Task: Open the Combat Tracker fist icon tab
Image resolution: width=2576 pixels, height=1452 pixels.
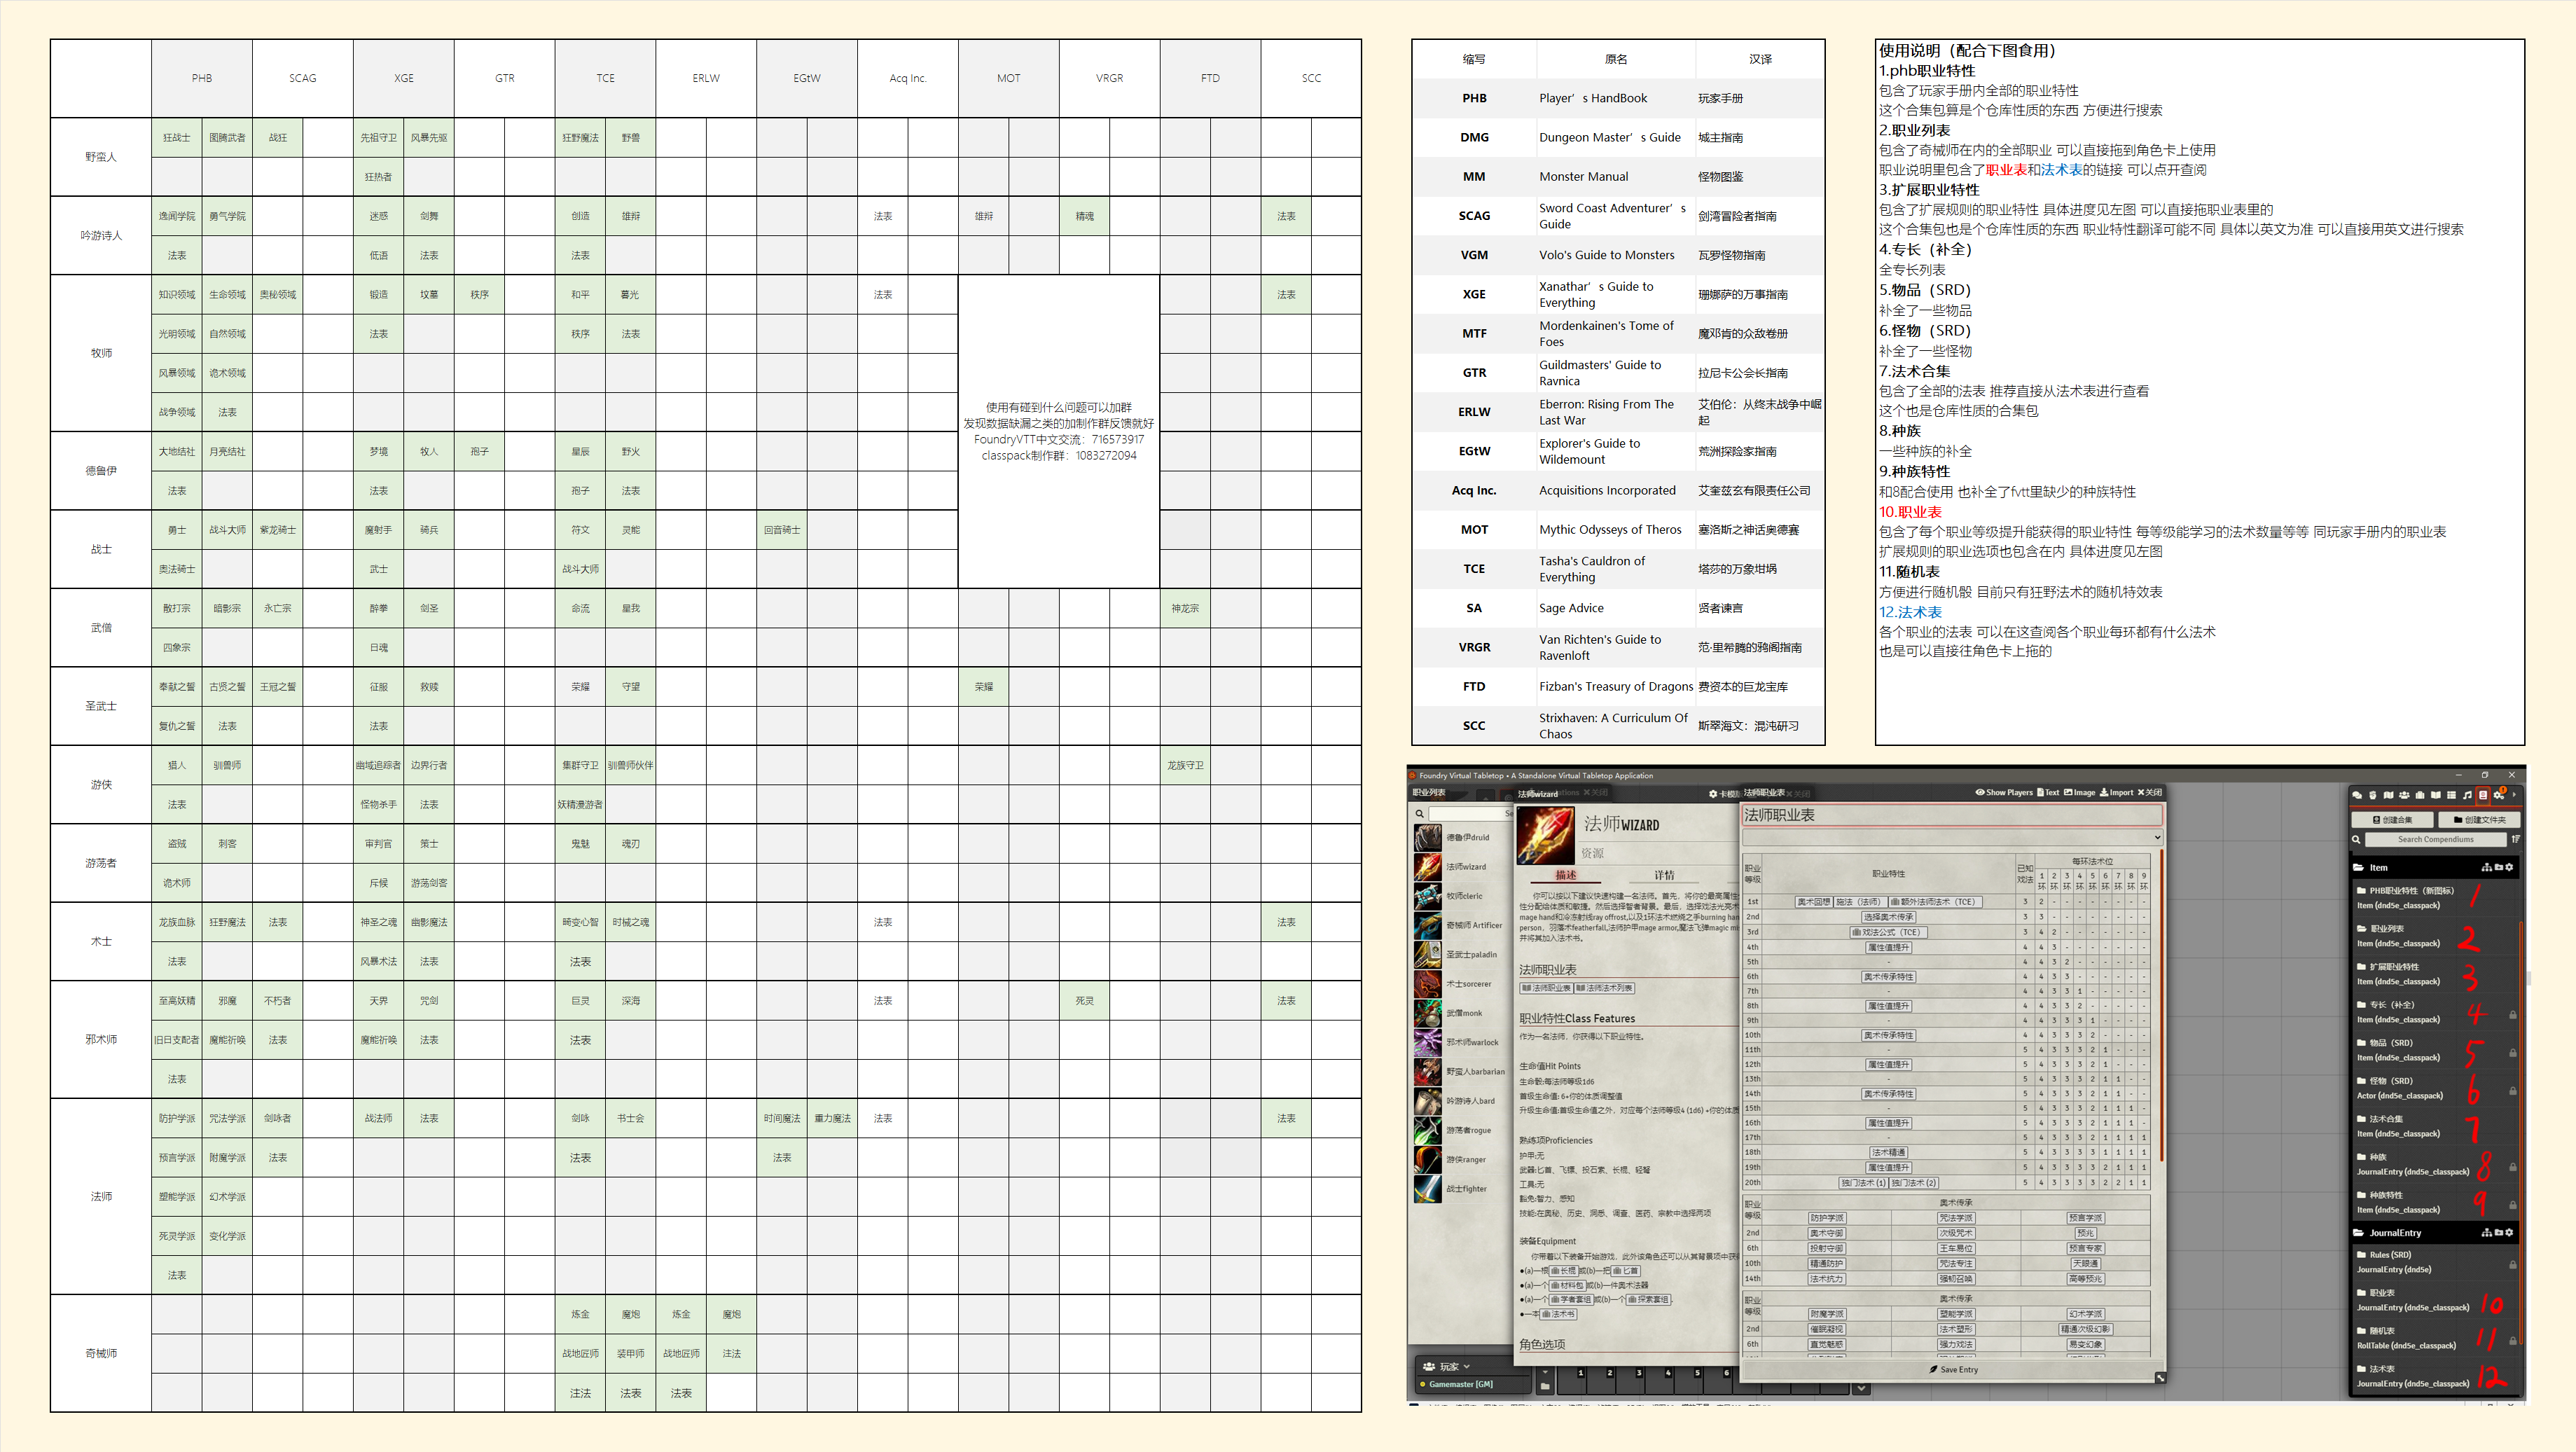Action: [2373, 795]
